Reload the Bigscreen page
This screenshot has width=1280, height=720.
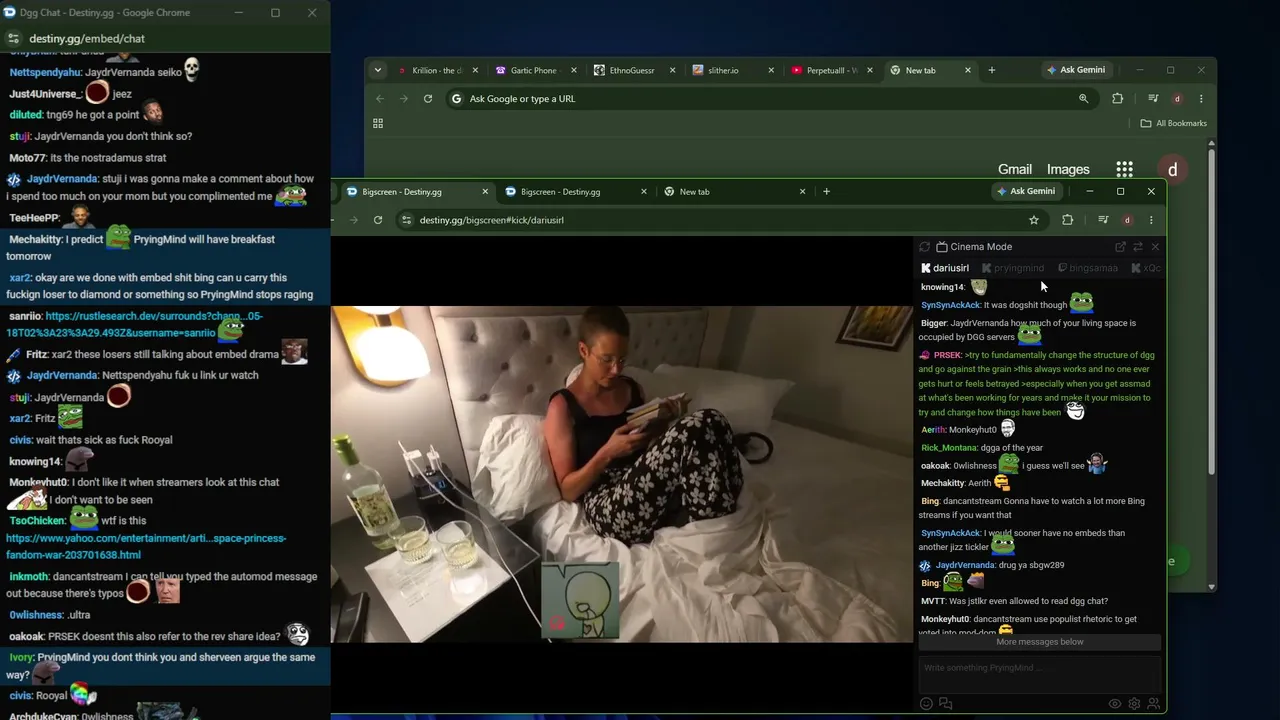[x=378, y=220]
